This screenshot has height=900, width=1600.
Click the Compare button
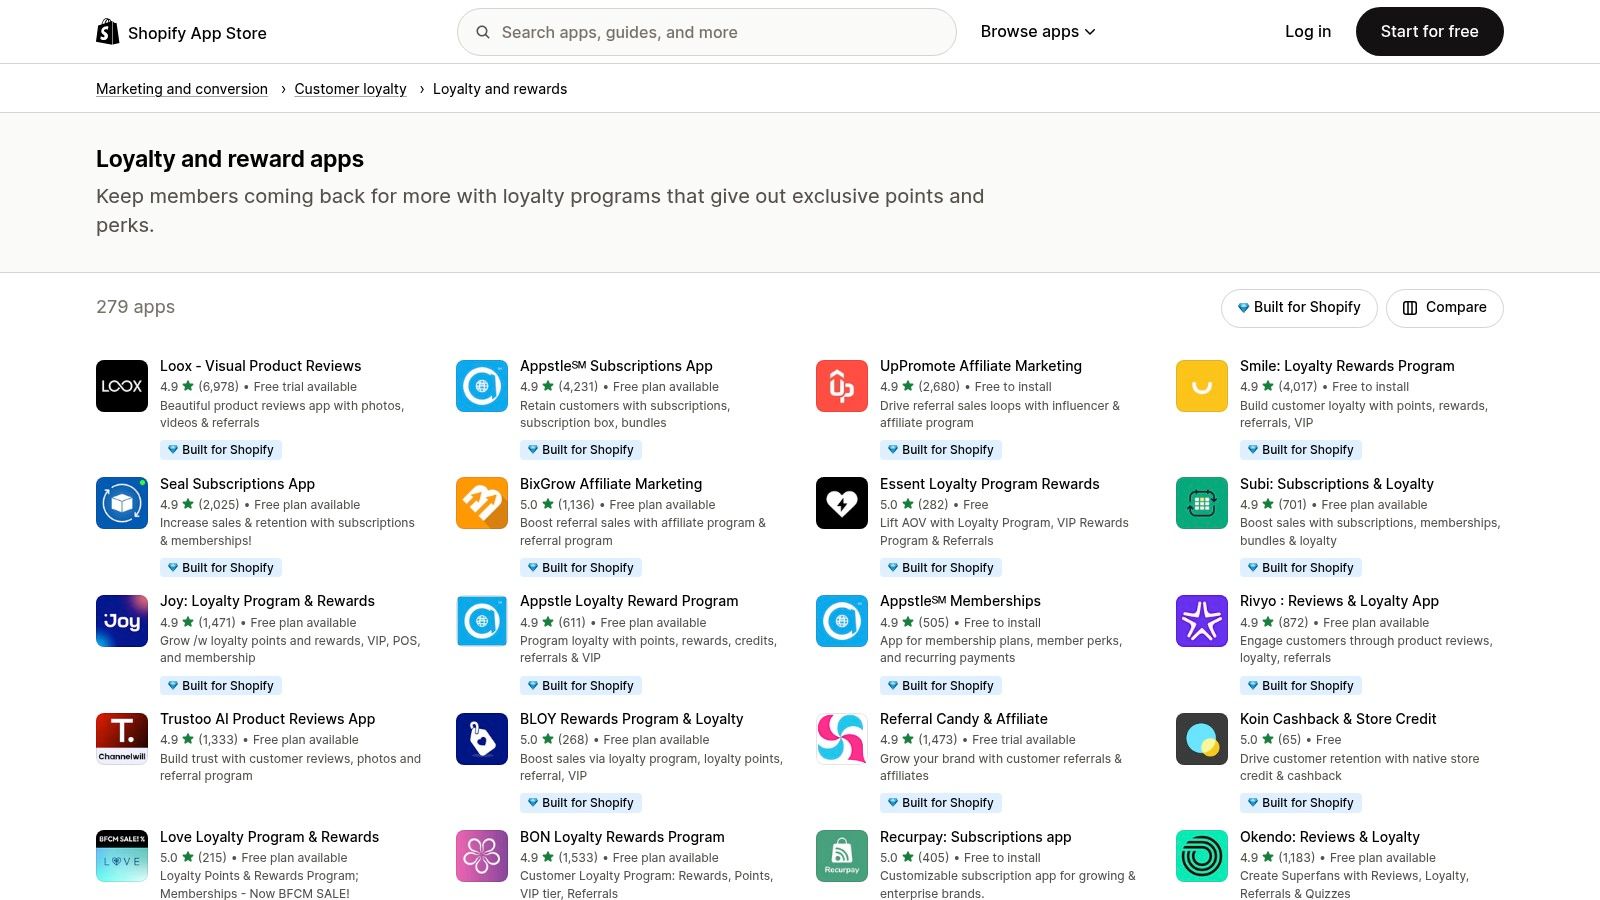[1444, 308]
